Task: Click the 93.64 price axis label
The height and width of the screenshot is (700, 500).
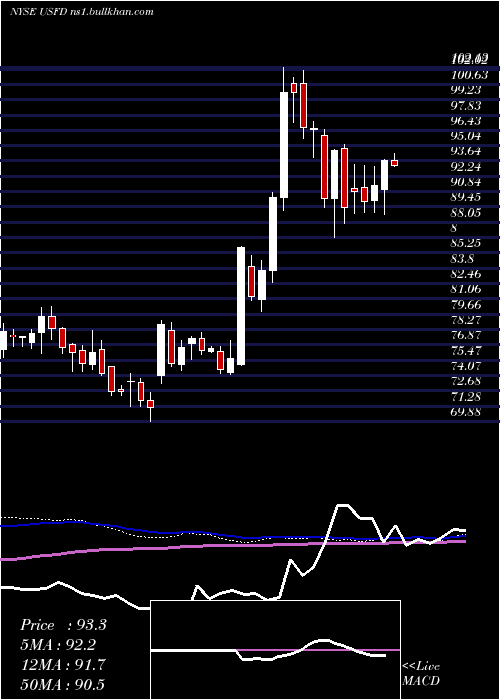Action: [x=466, y=151]
